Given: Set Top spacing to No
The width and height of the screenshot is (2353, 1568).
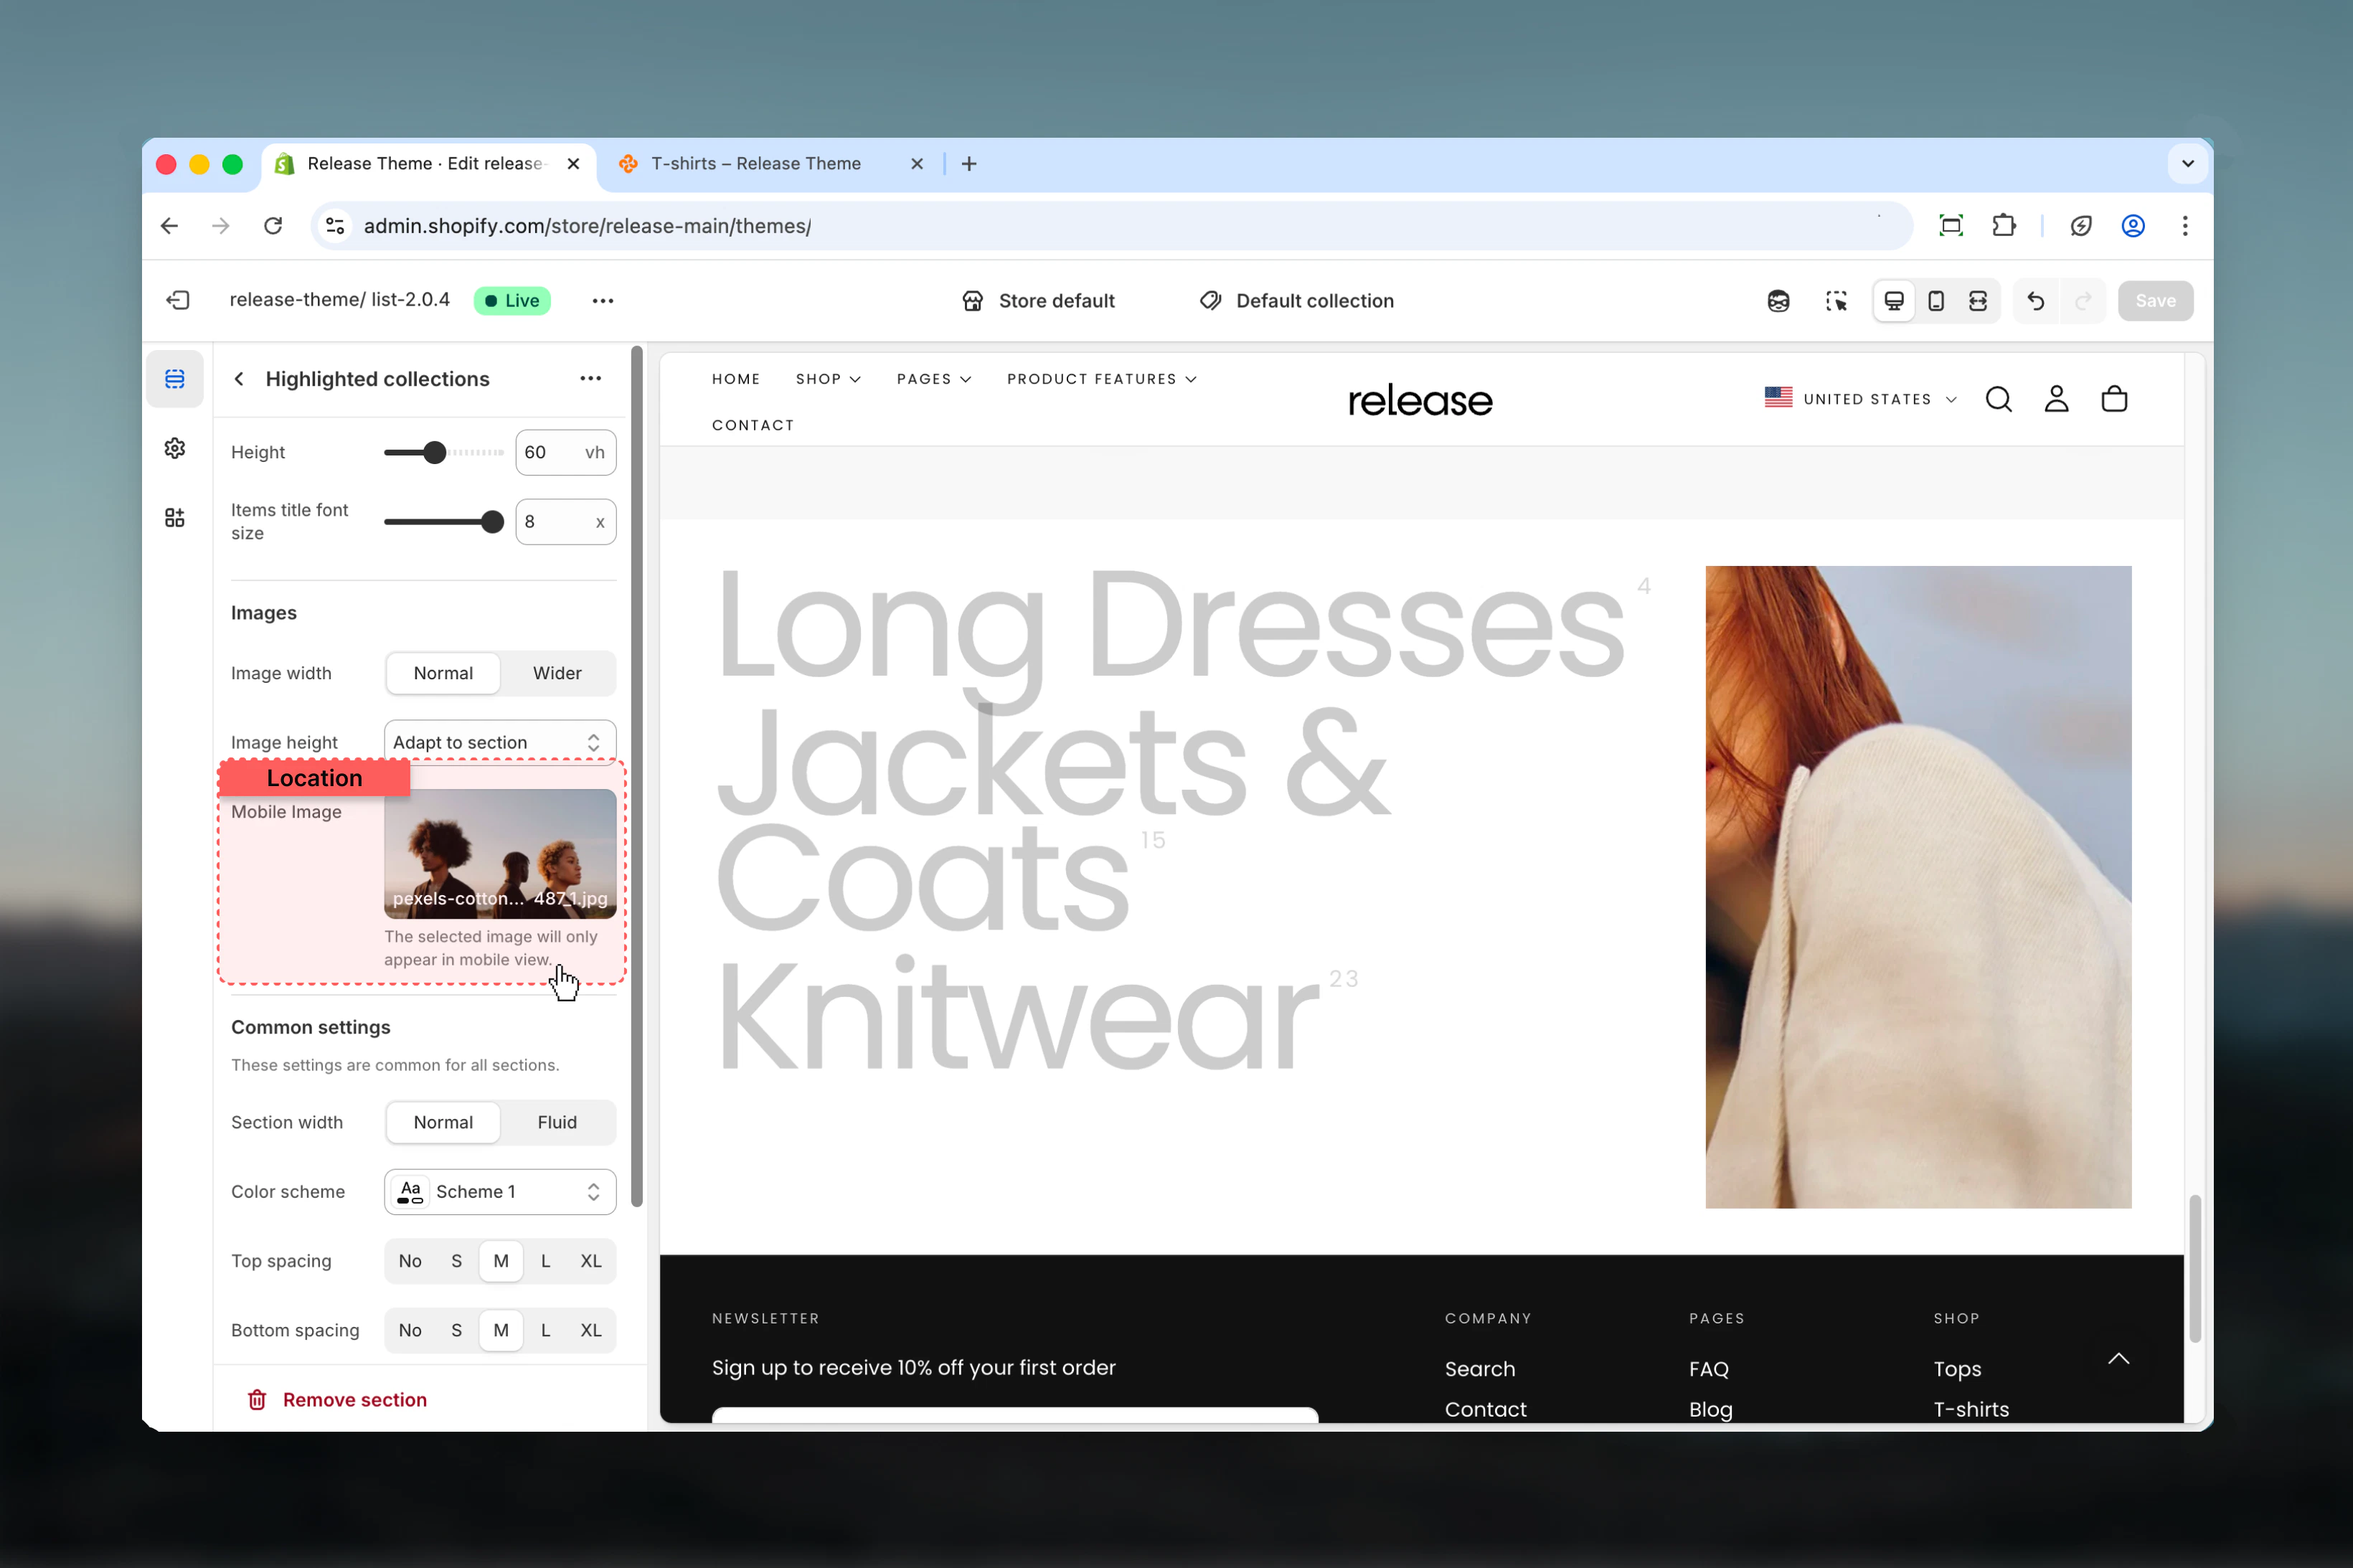Looking at the screenshot, I should click(410, 1261).
